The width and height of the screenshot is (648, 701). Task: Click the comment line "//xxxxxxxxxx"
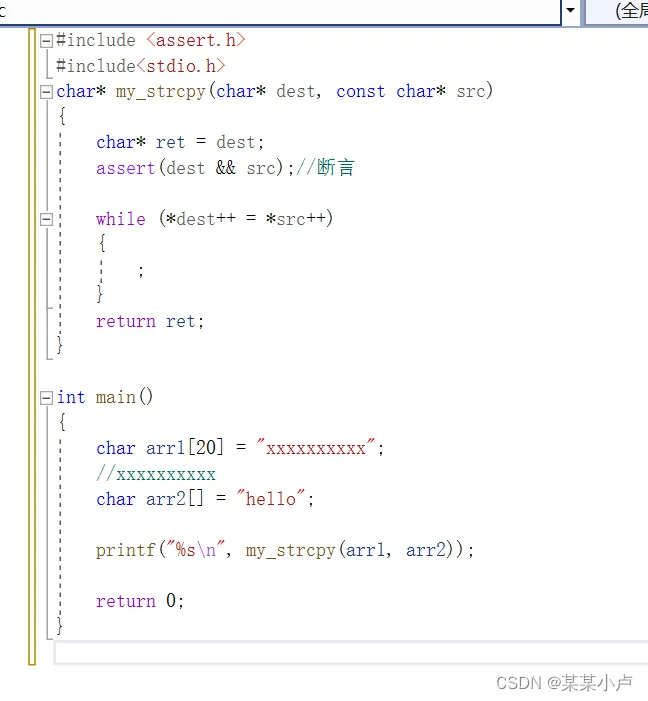point(156,474)
